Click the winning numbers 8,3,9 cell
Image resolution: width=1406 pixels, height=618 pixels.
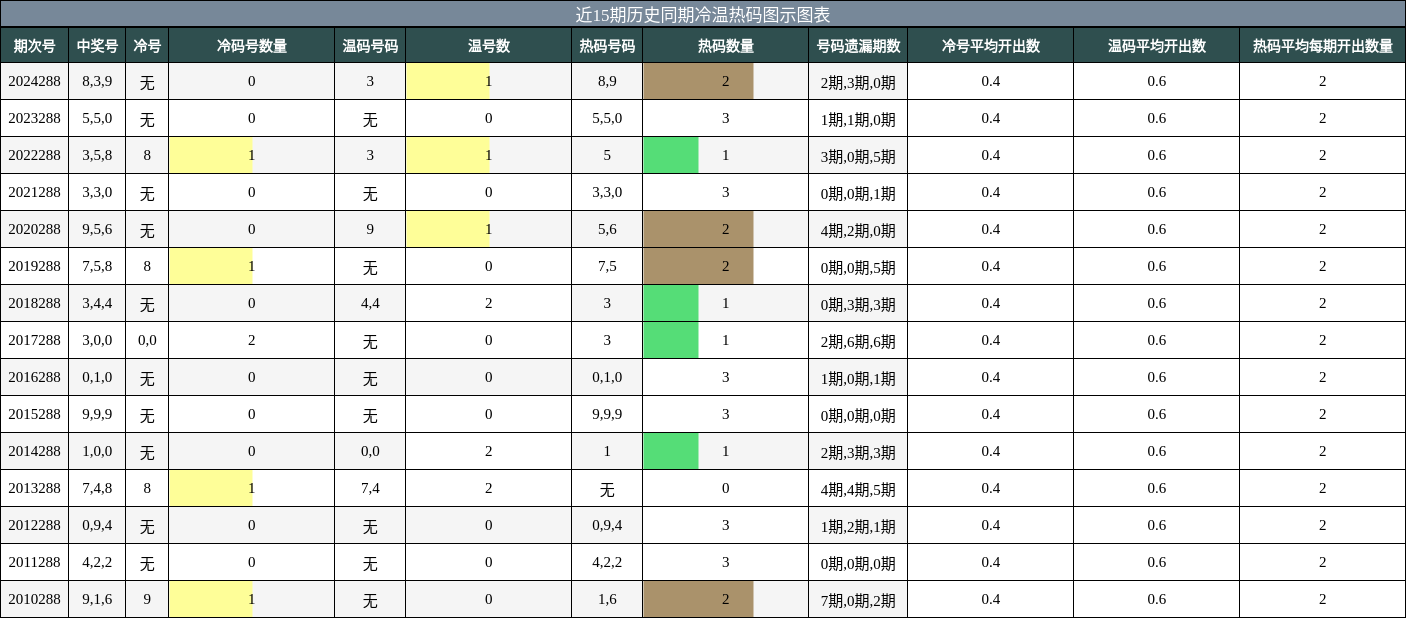(x=96, y=81)
